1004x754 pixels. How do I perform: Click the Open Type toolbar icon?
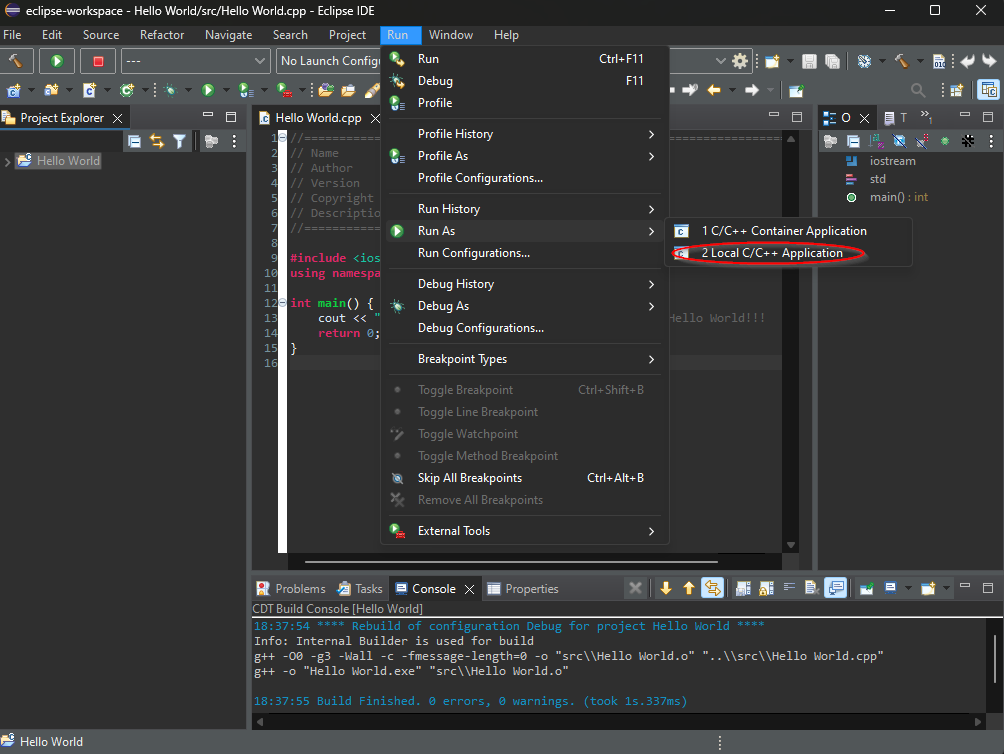pyautogui.click(x=326, y=90)
